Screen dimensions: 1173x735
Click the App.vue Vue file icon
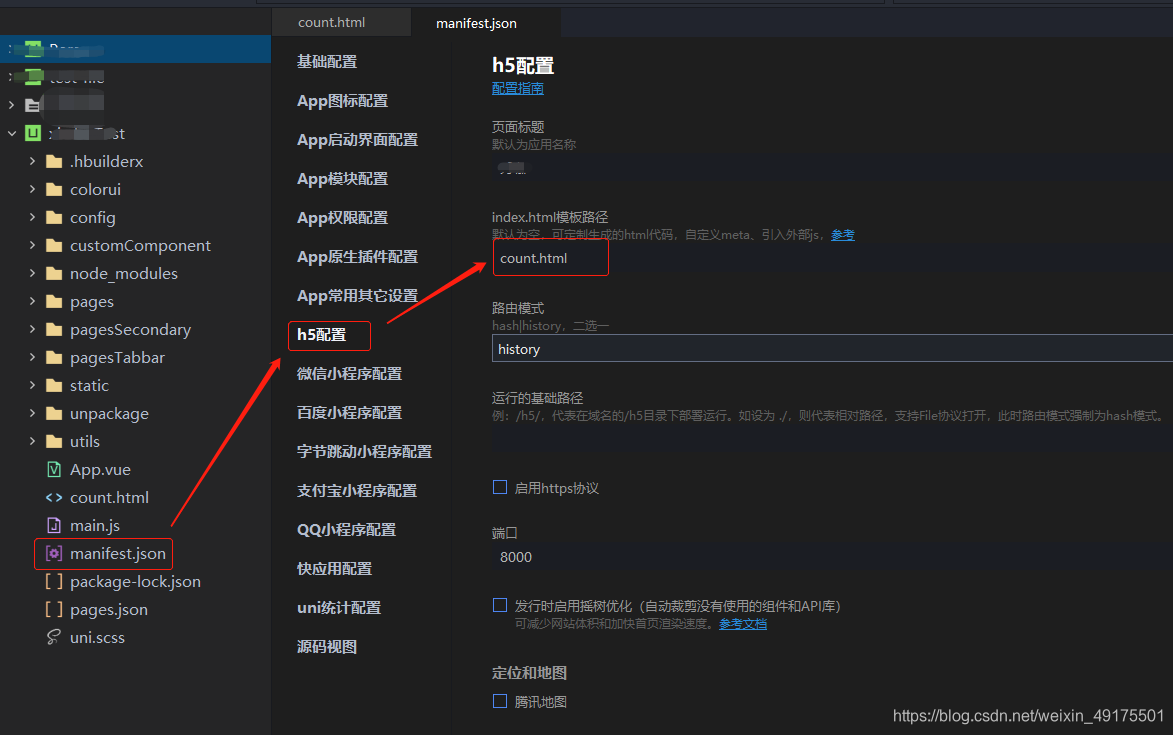click(x=54, y=470)
